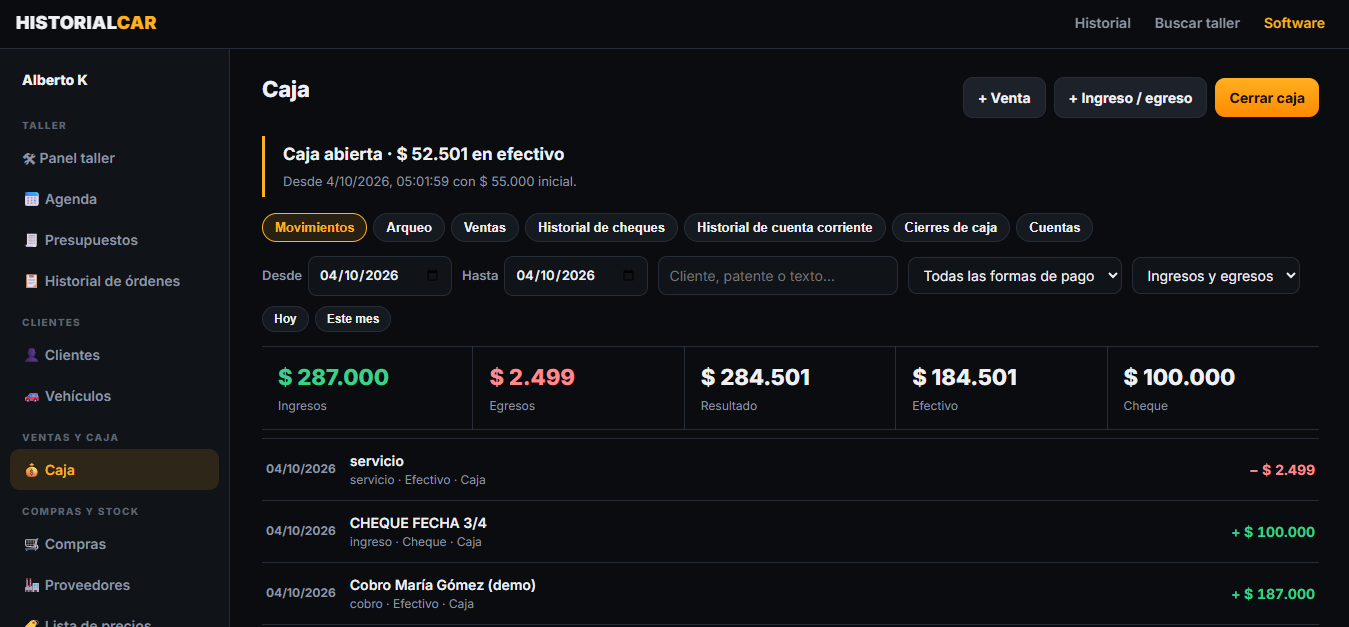
Task: Open Vehículos in the sidebar
Action: pyautogui.click(x=115, y=396)
